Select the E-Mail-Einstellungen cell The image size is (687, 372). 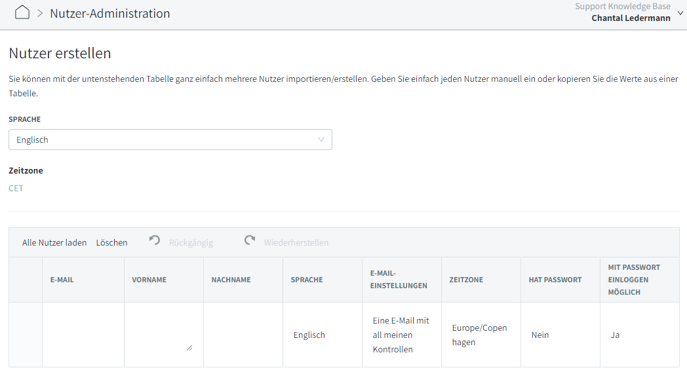click(402, 335)
